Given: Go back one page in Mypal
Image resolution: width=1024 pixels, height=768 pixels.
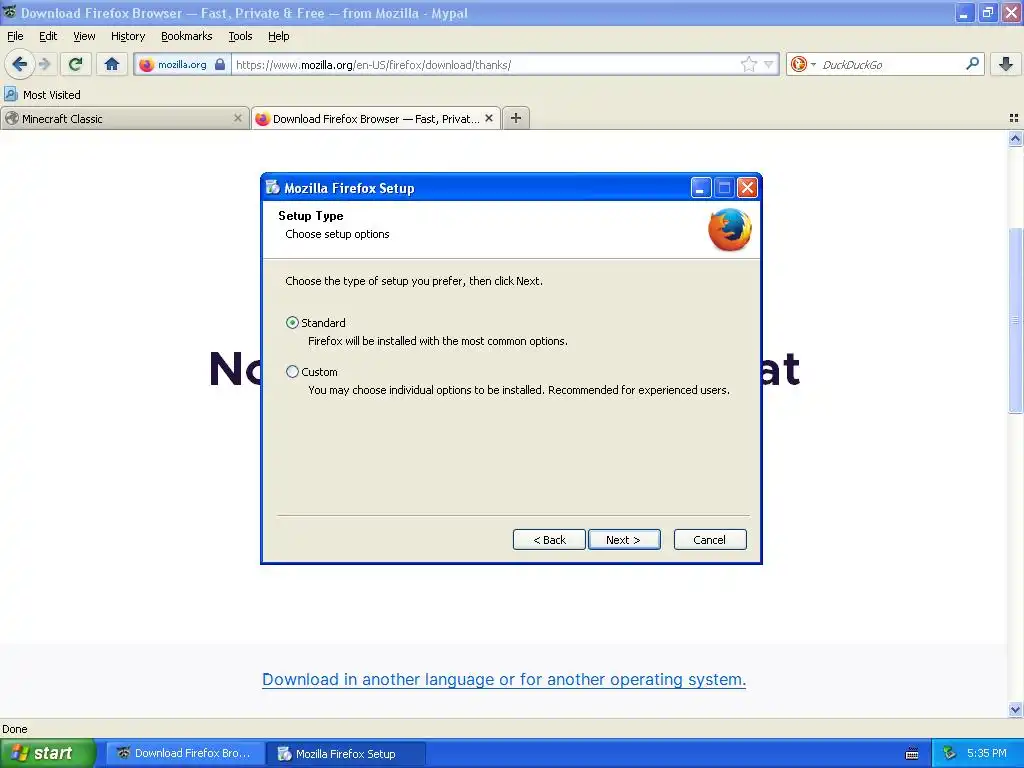Looking at the screenshot, I should (20, 64).
